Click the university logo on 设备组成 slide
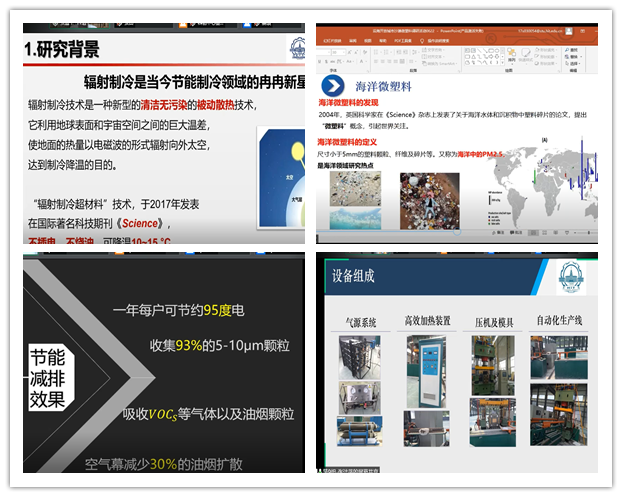The width and height of the screenshot is (622, 497). 571,277
